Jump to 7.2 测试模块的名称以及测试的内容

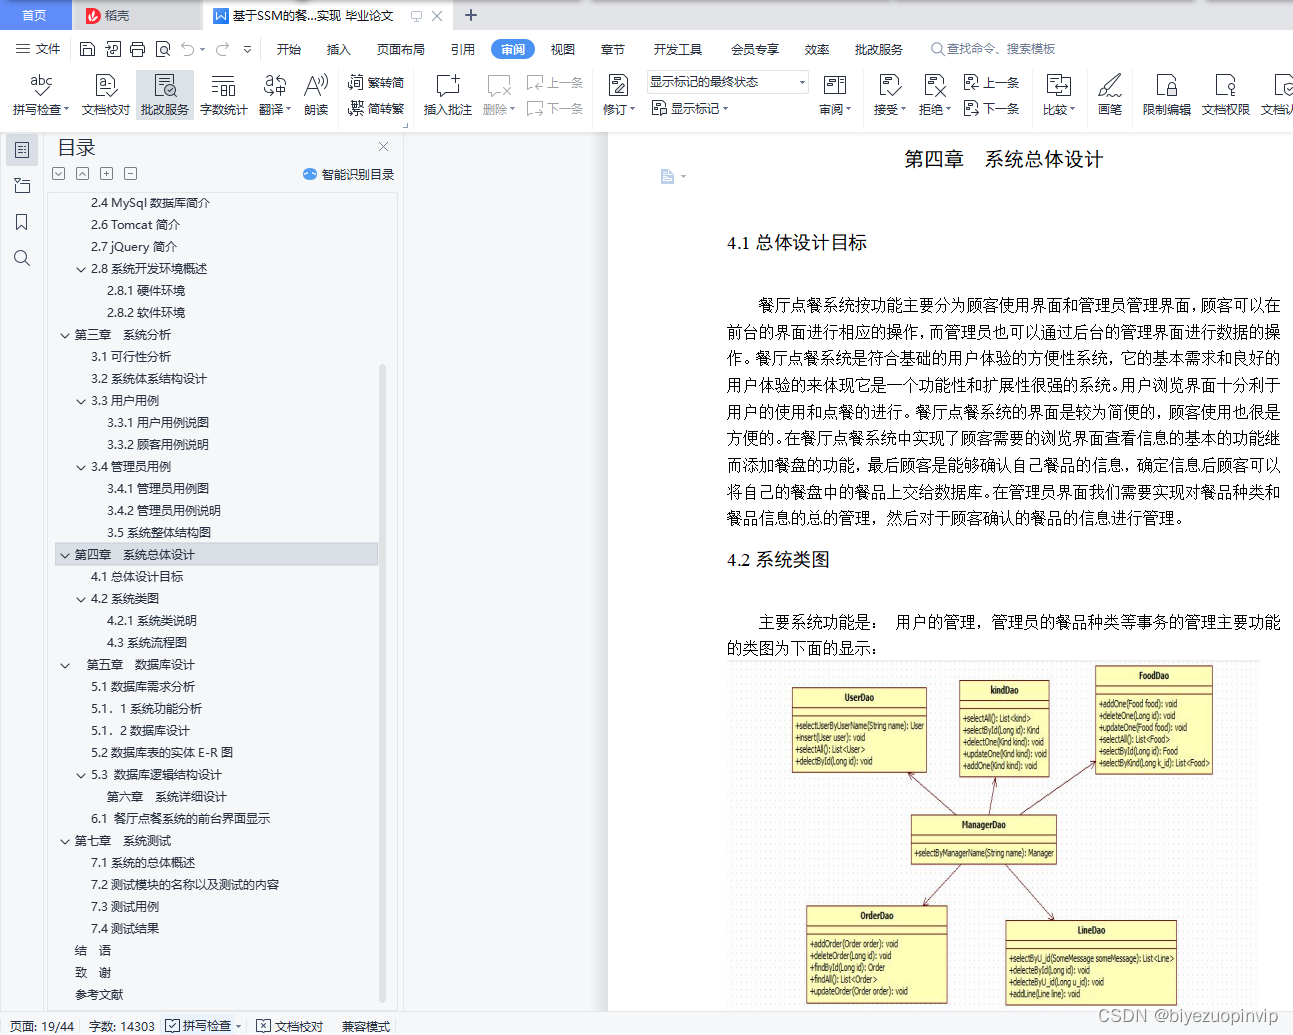[x=185, y=885]
